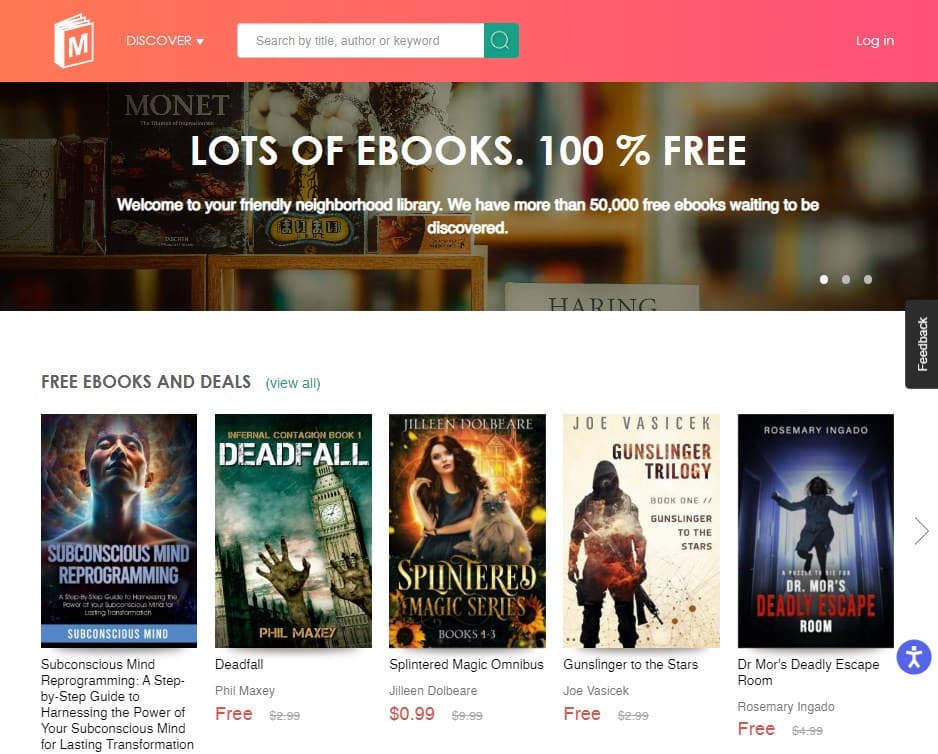938x754 pixels.
Task: Click the green search magnifier button
Action: pos(501,41)
